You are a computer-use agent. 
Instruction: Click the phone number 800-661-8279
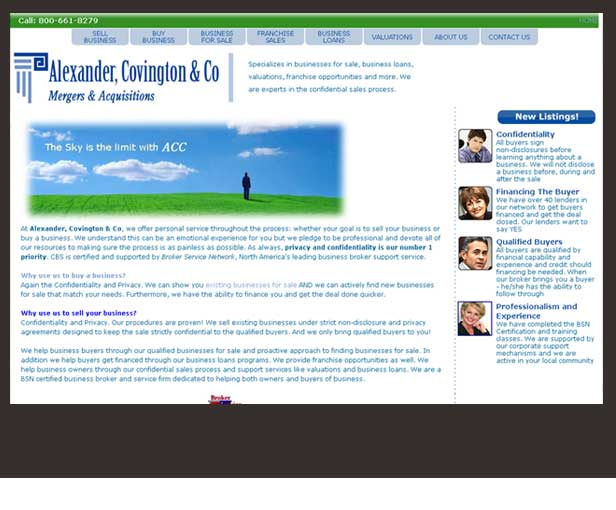tap(68, 20)
